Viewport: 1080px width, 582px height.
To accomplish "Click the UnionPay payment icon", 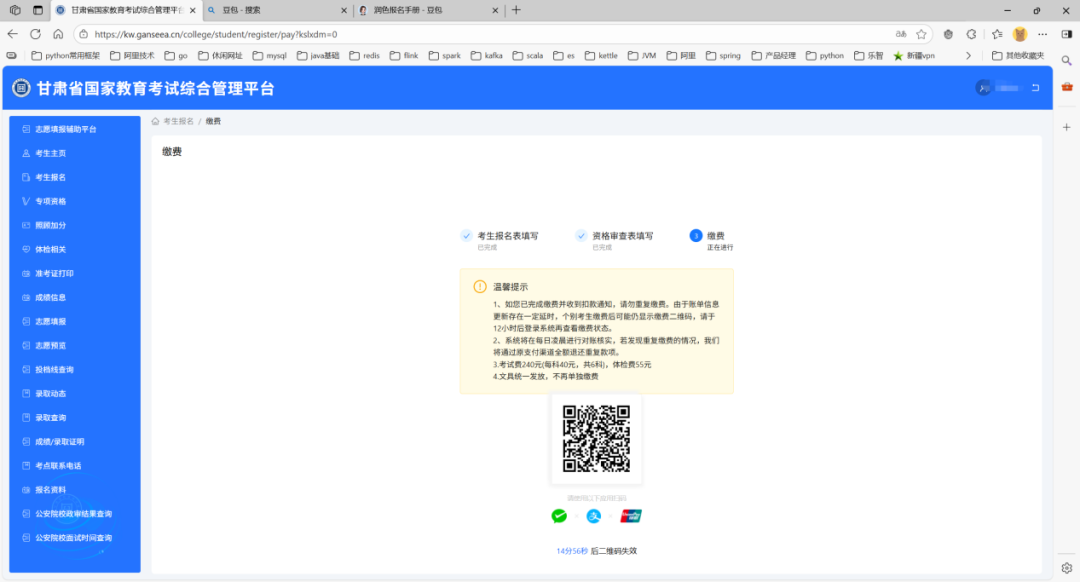I will click(629, 515).
